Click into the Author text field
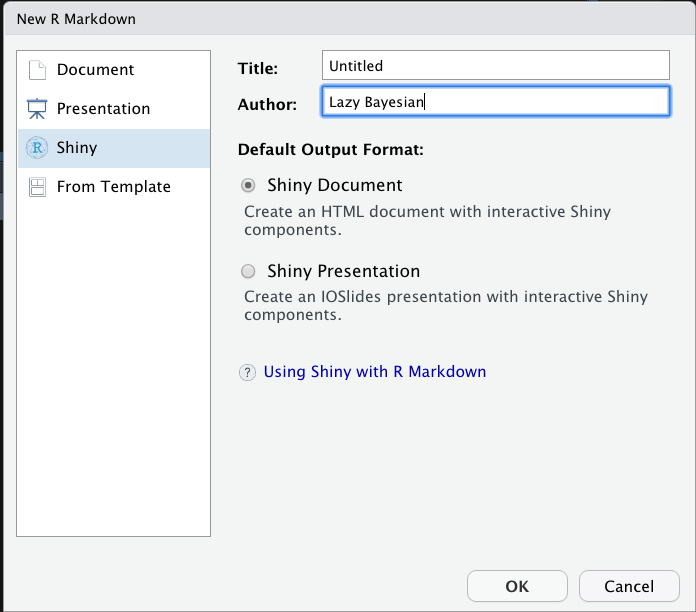696x612 pixels. coord(495,101)
